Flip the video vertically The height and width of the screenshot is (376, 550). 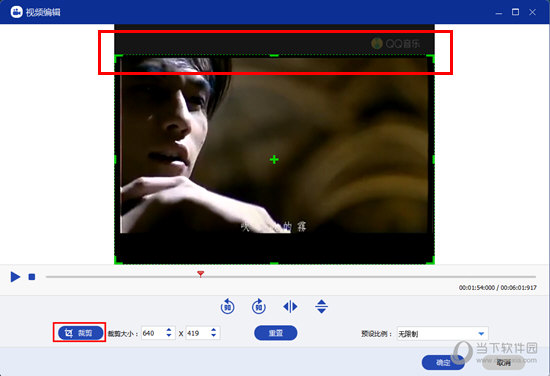click(x=321, y=307)
